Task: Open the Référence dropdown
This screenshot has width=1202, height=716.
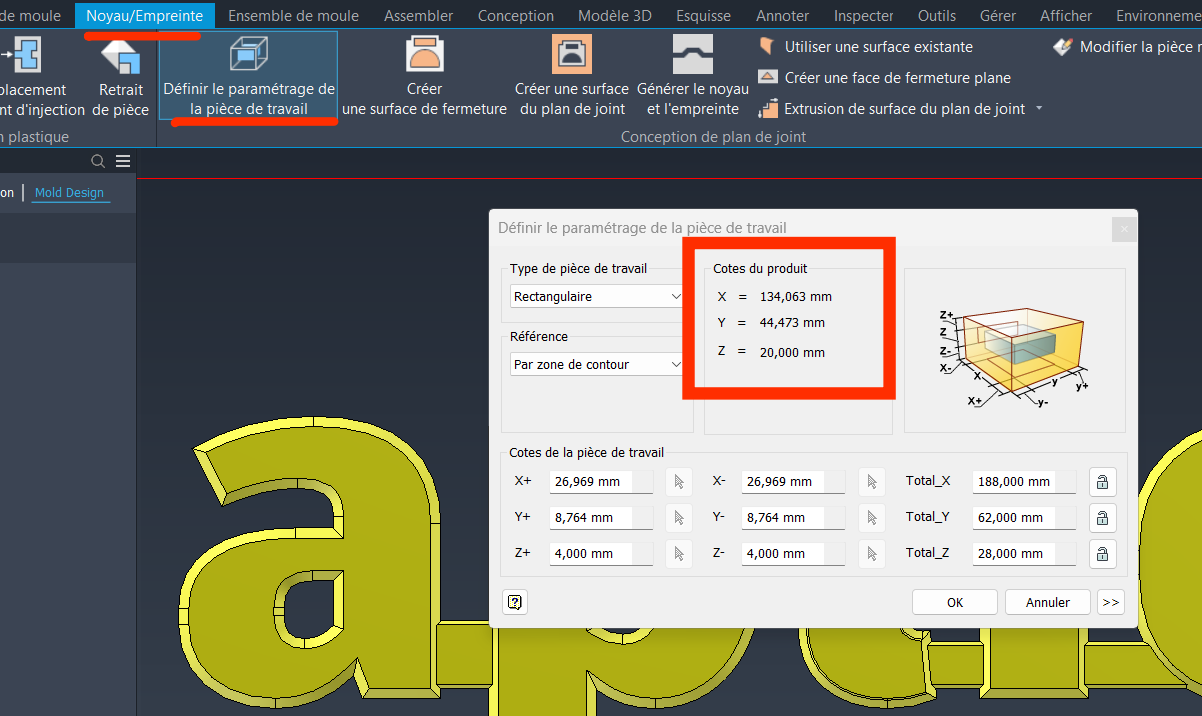Action: point(596,365)
